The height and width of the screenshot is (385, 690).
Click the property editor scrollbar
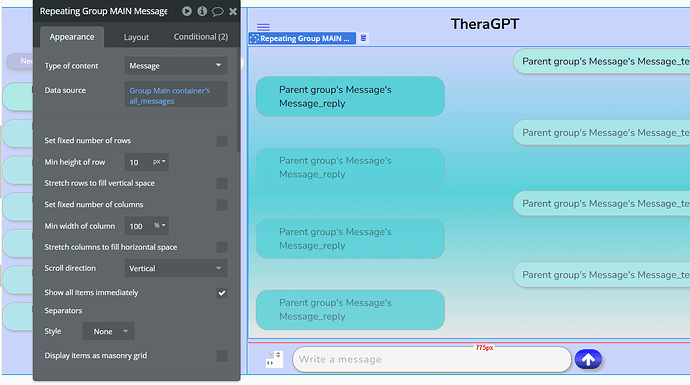[x=238, y=101]
